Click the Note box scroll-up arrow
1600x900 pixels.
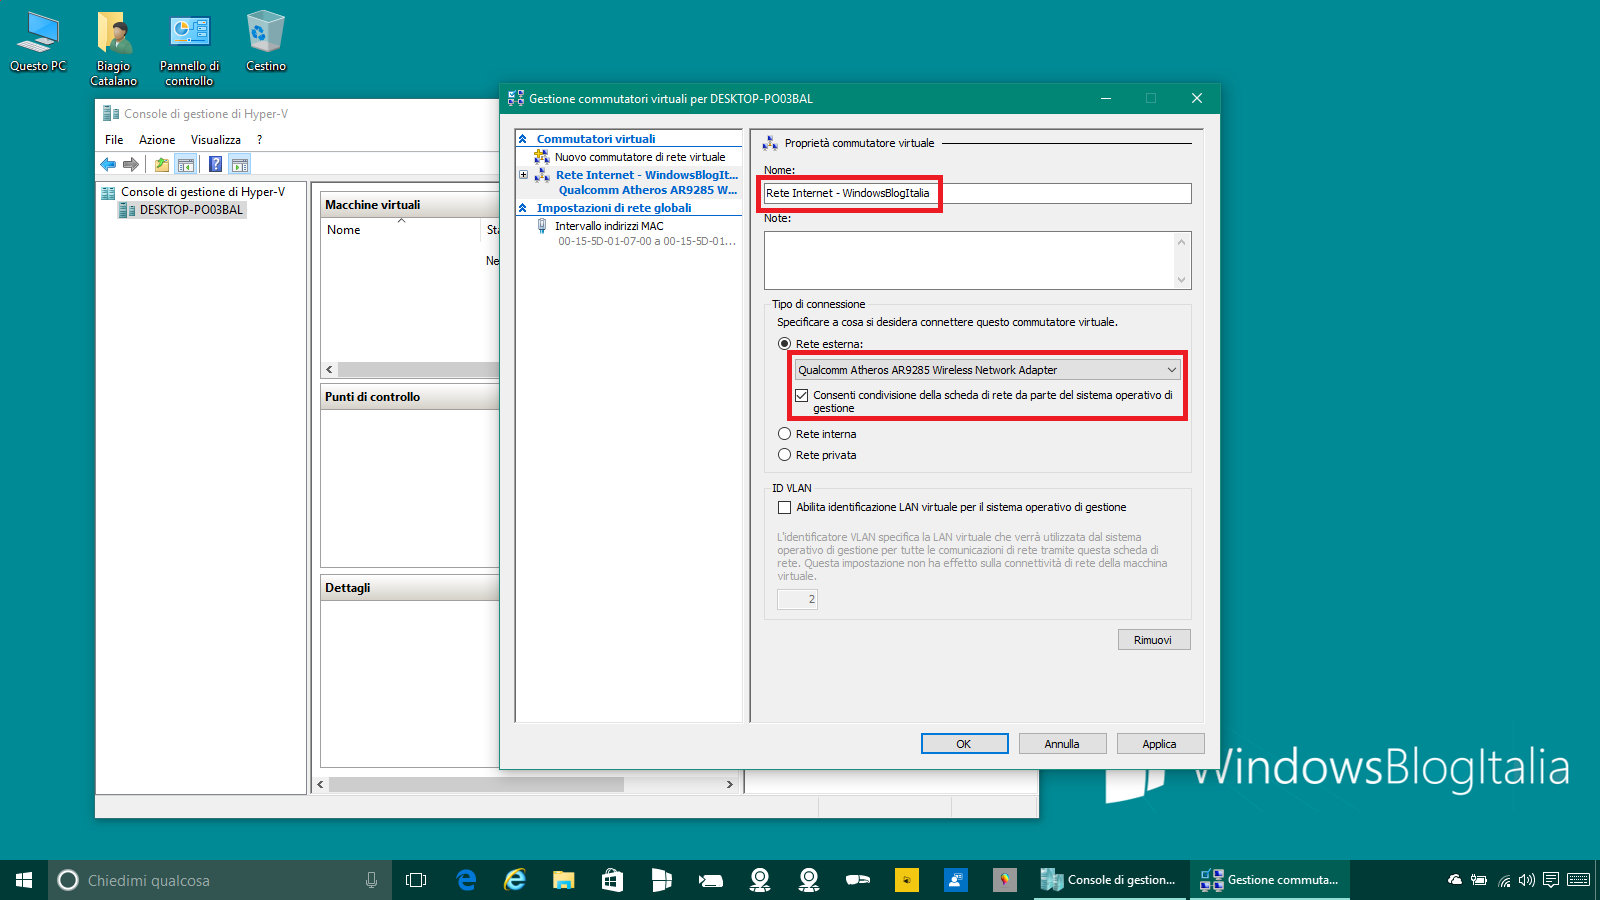(1182, 241)
